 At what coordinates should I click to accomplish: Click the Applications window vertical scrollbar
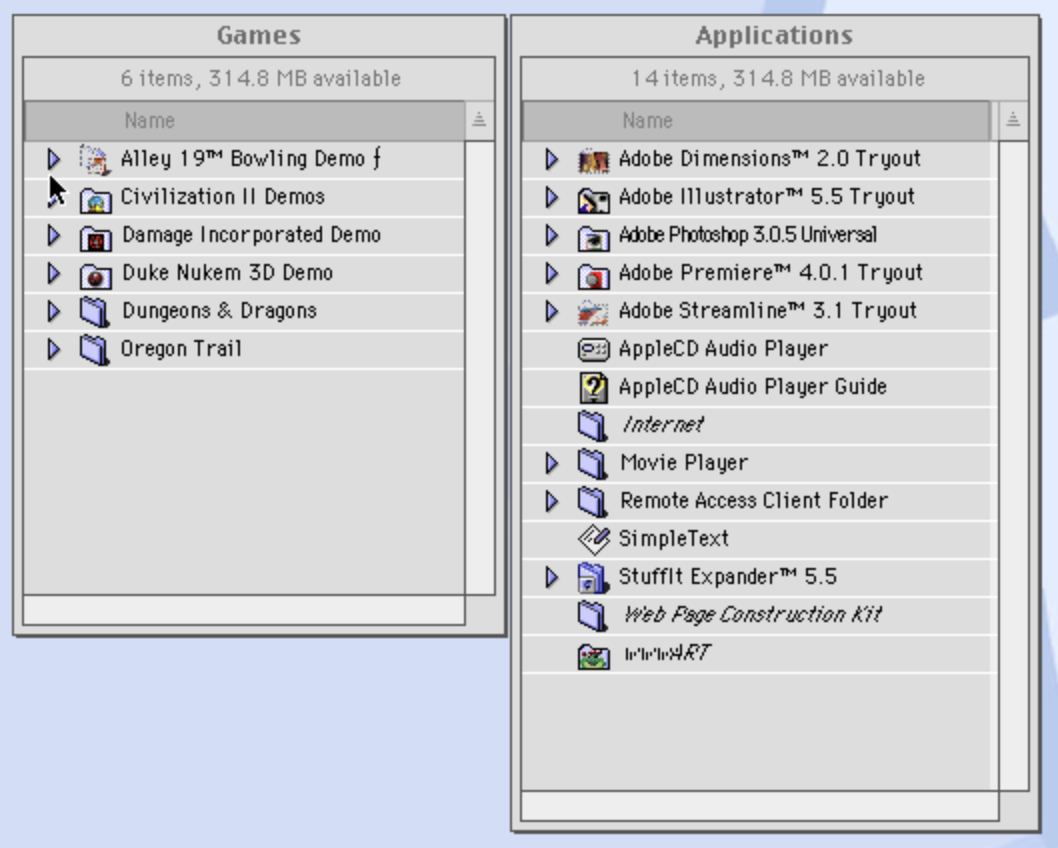pyautogui.click(x=1013, y=465)
